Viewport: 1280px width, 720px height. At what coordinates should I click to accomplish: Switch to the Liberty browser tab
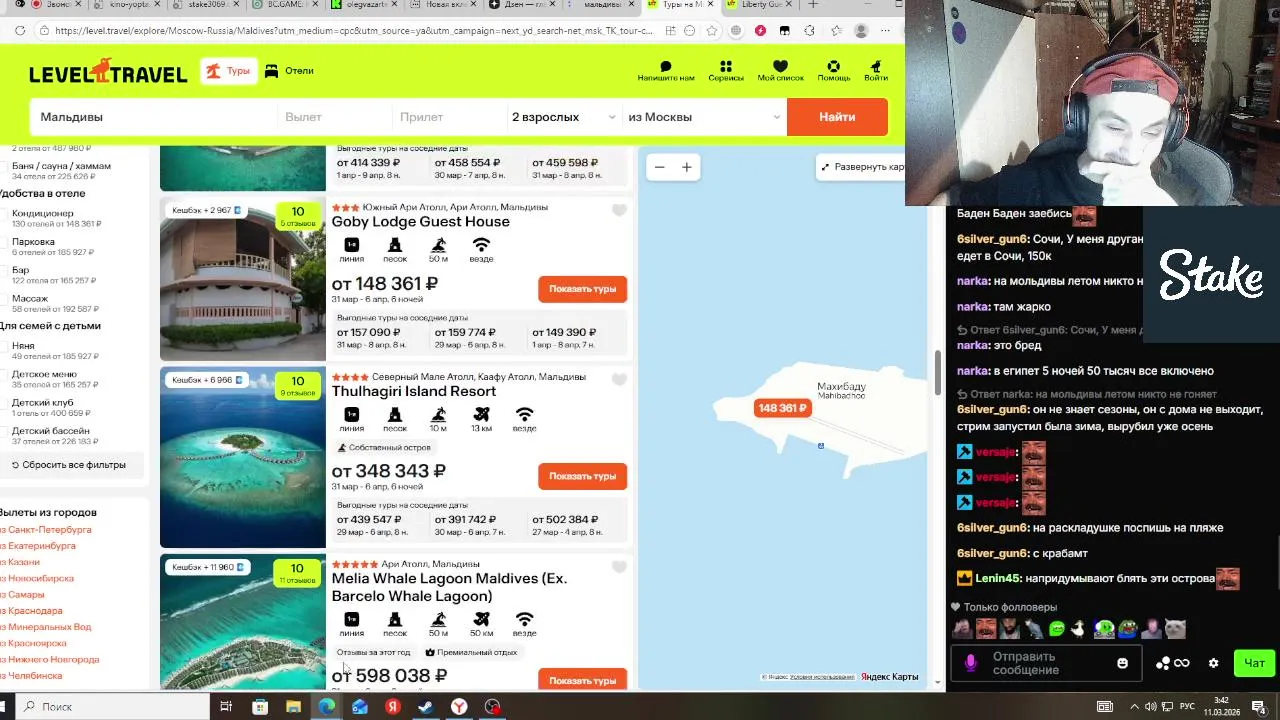click(760, 5)
